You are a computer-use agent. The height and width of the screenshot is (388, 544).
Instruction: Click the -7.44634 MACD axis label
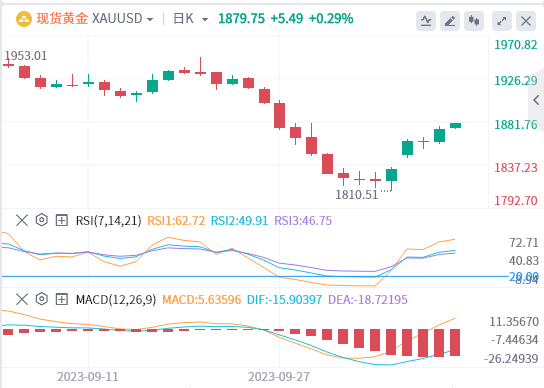click(515, 340)
